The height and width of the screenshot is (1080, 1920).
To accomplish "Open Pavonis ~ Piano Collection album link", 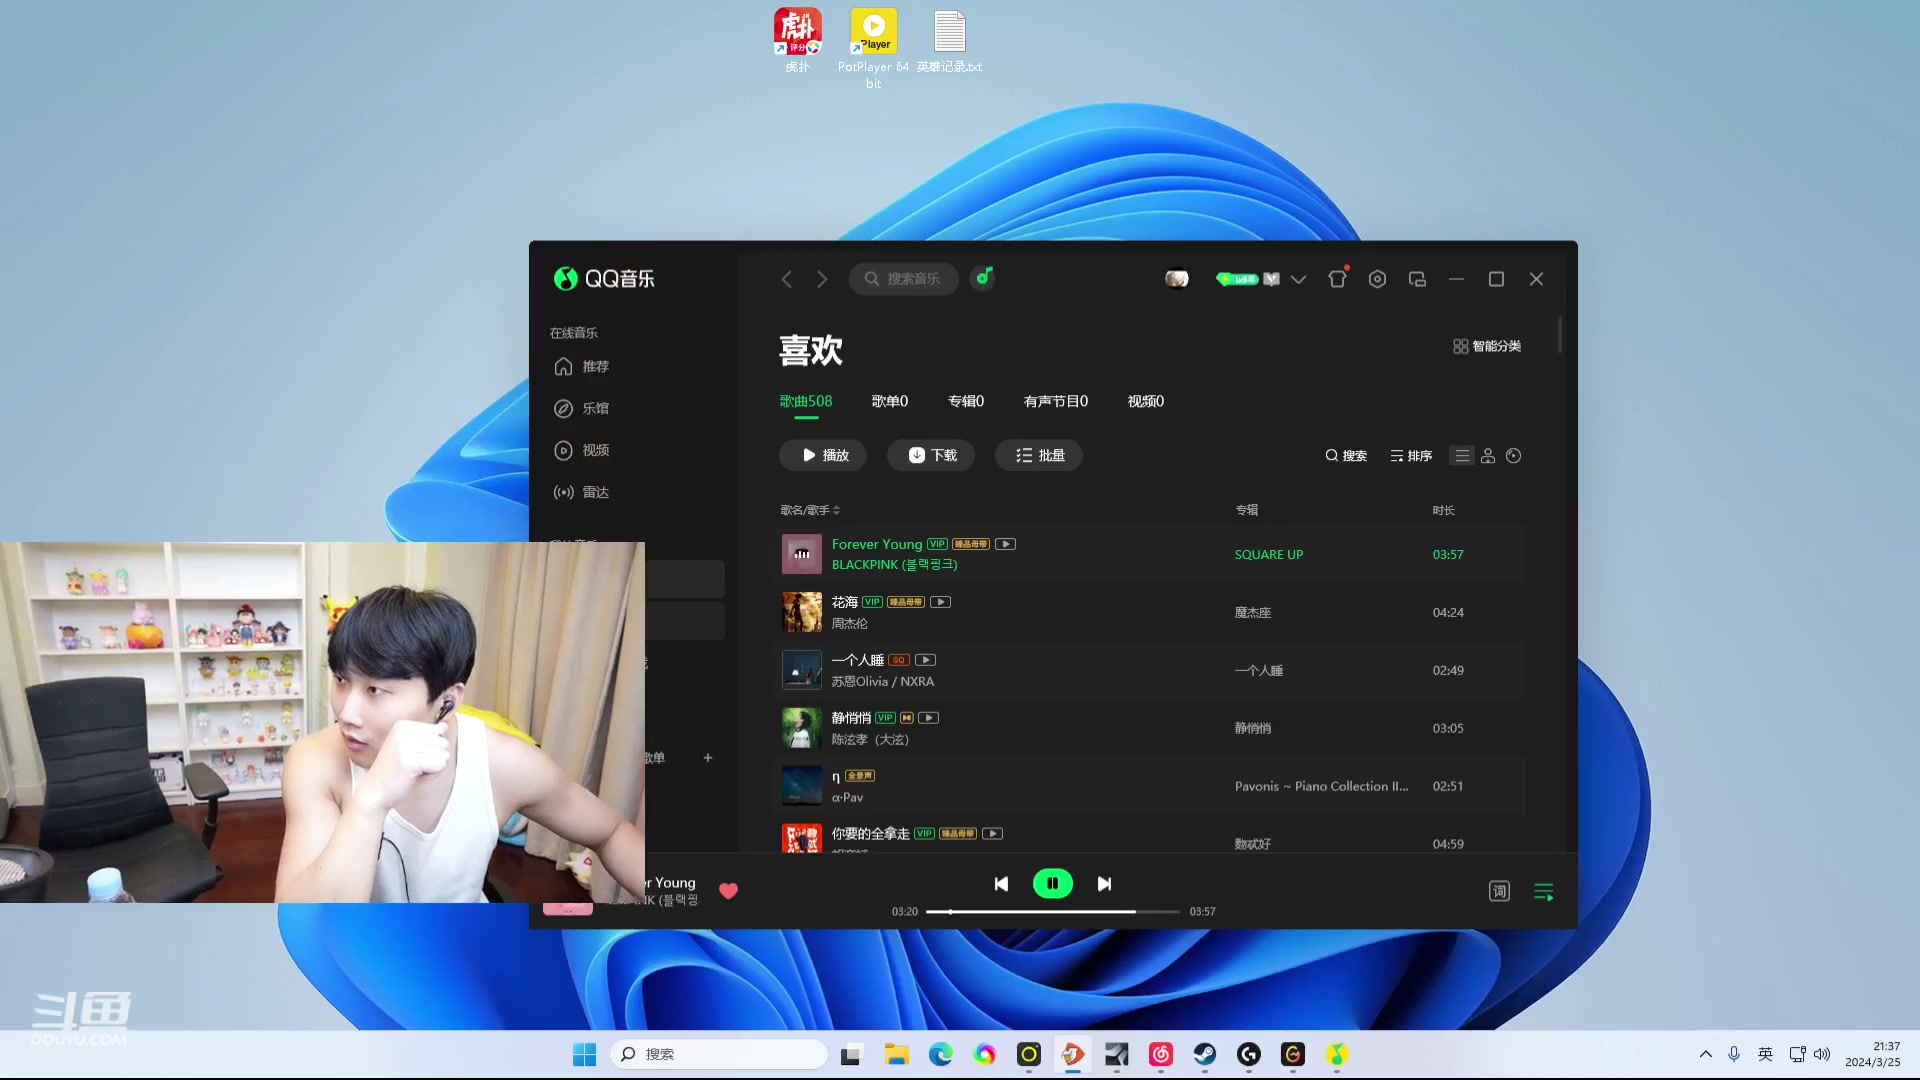I will pyautogui.click(x=1321, y=787).
